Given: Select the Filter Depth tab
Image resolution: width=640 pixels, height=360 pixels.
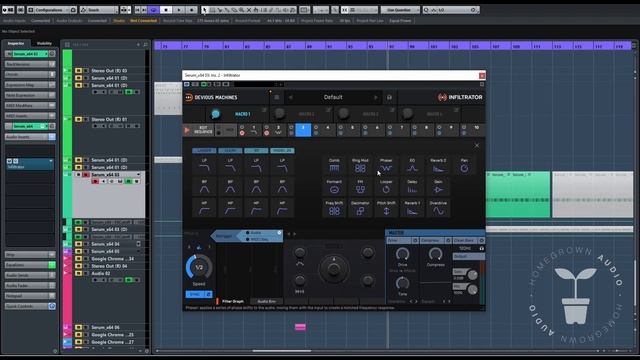Looking at the screenshot, I should pos(233,301).
